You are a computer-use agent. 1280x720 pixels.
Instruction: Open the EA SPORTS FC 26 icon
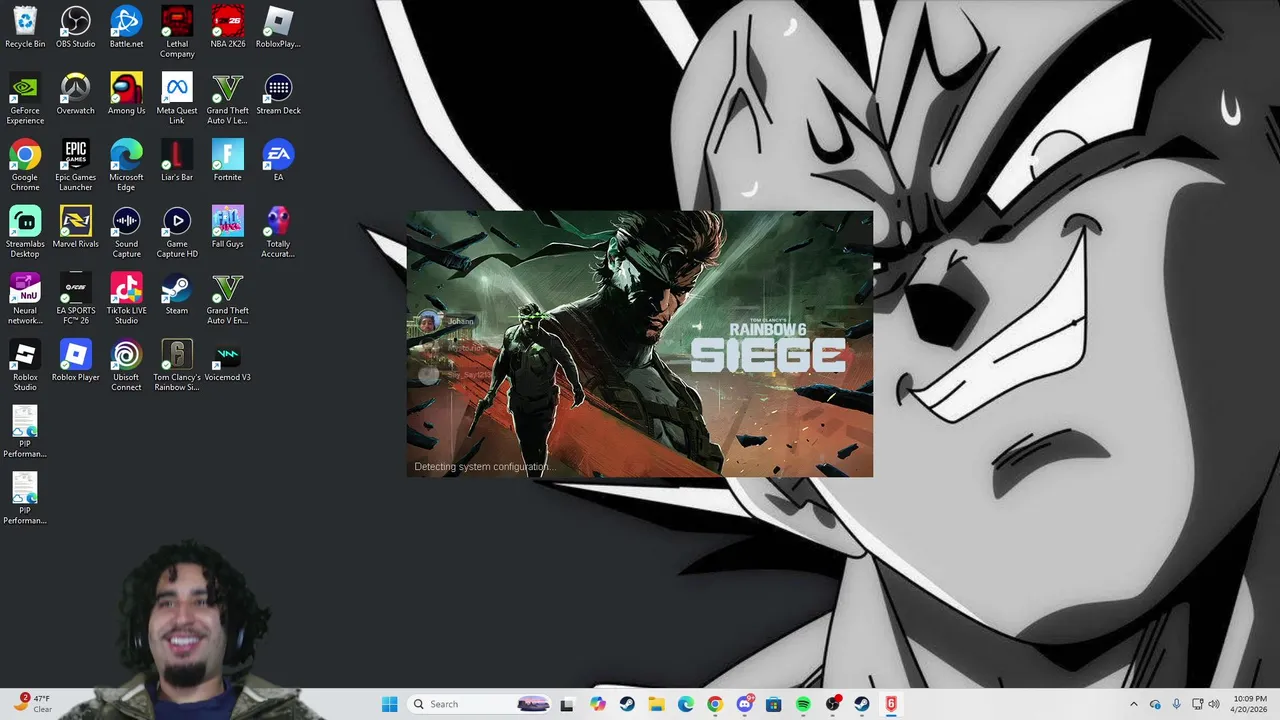click(76, 299)
